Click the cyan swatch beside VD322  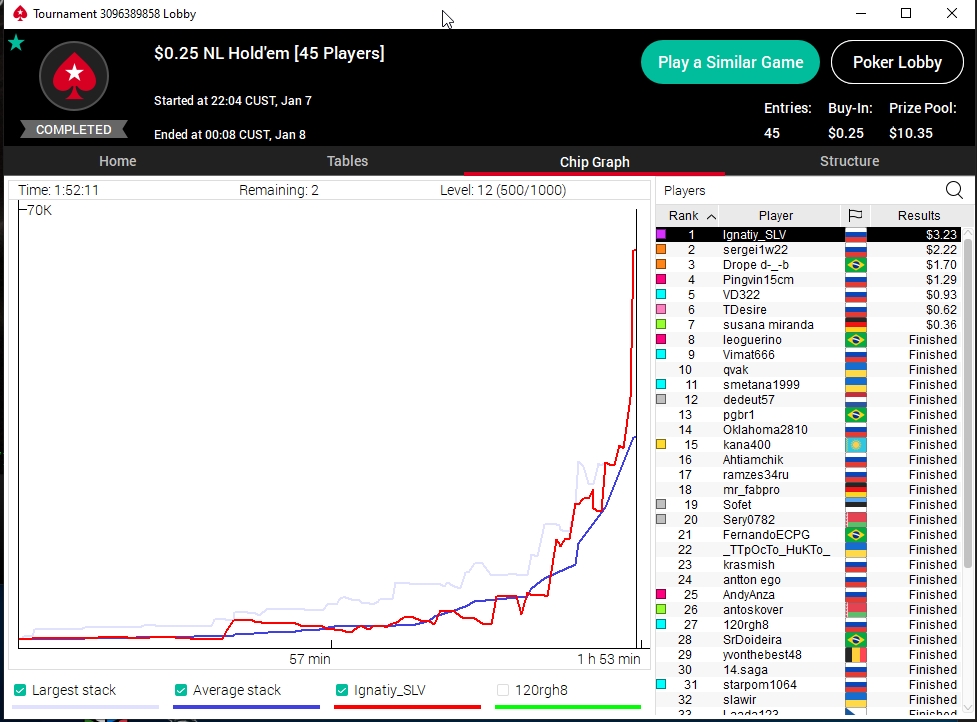661,294
